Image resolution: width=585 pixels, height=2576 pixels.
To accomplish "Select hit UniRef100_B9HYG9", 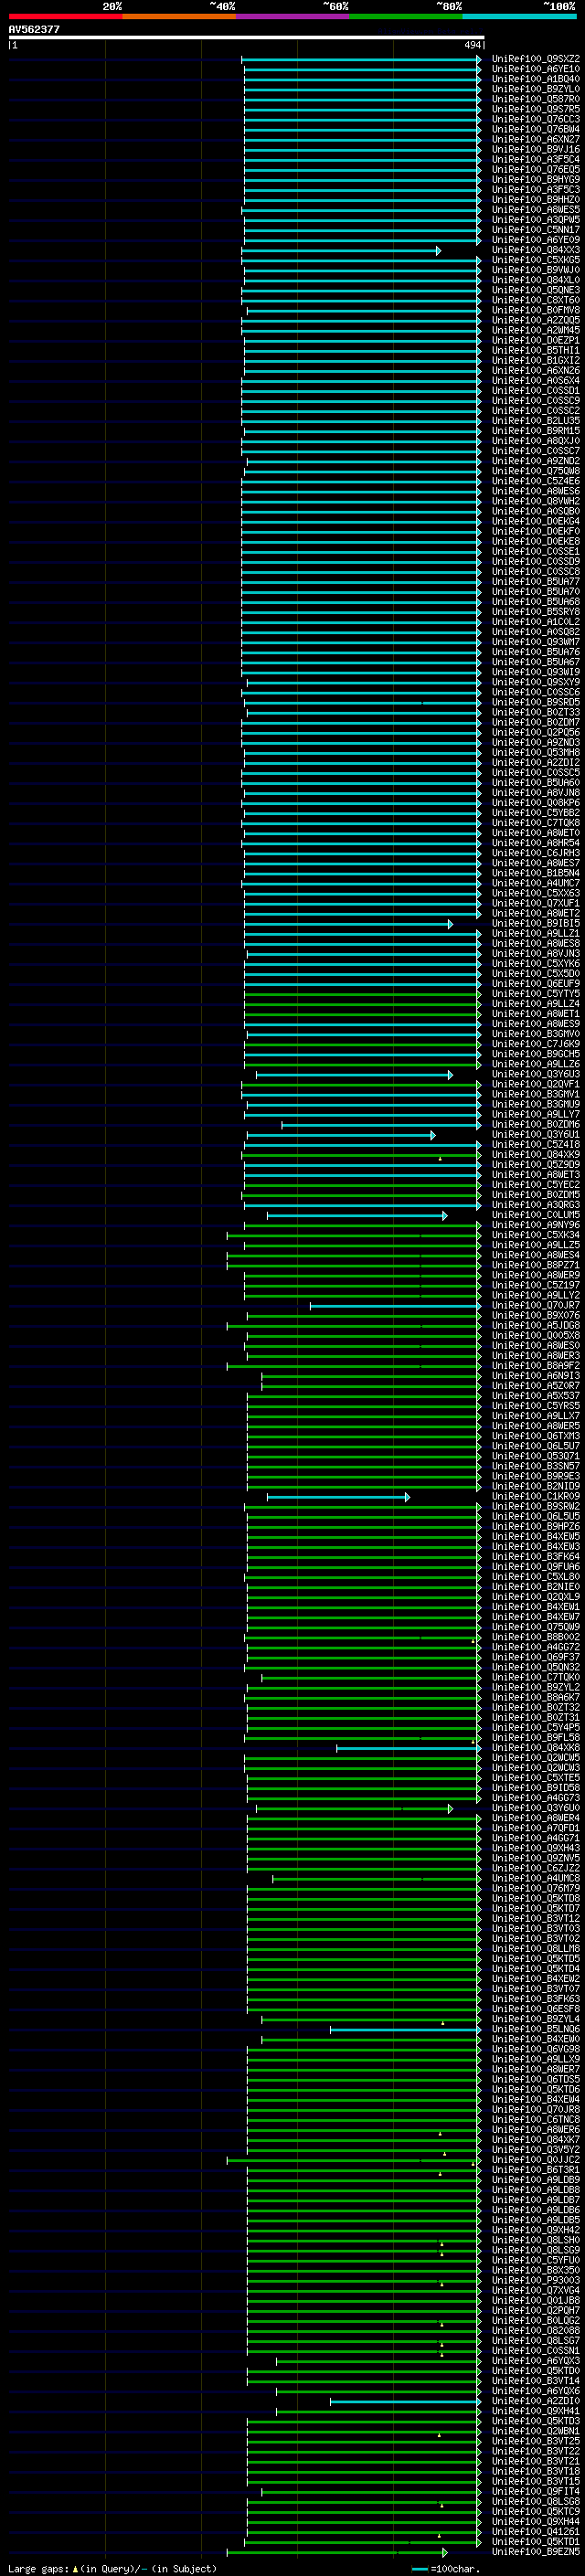I will click(536, 180).
